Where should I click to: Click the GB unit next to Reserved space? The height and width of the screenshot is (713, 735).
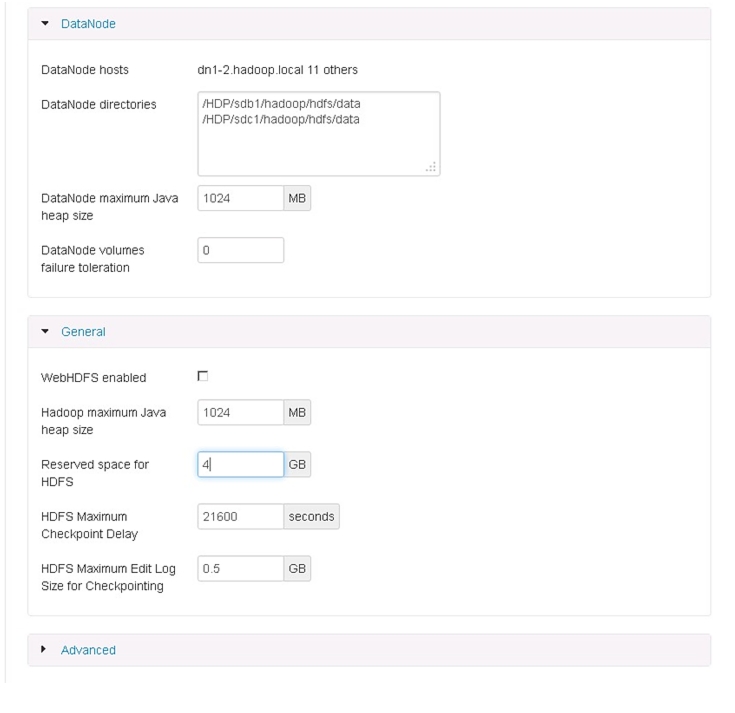coord(297,465)
